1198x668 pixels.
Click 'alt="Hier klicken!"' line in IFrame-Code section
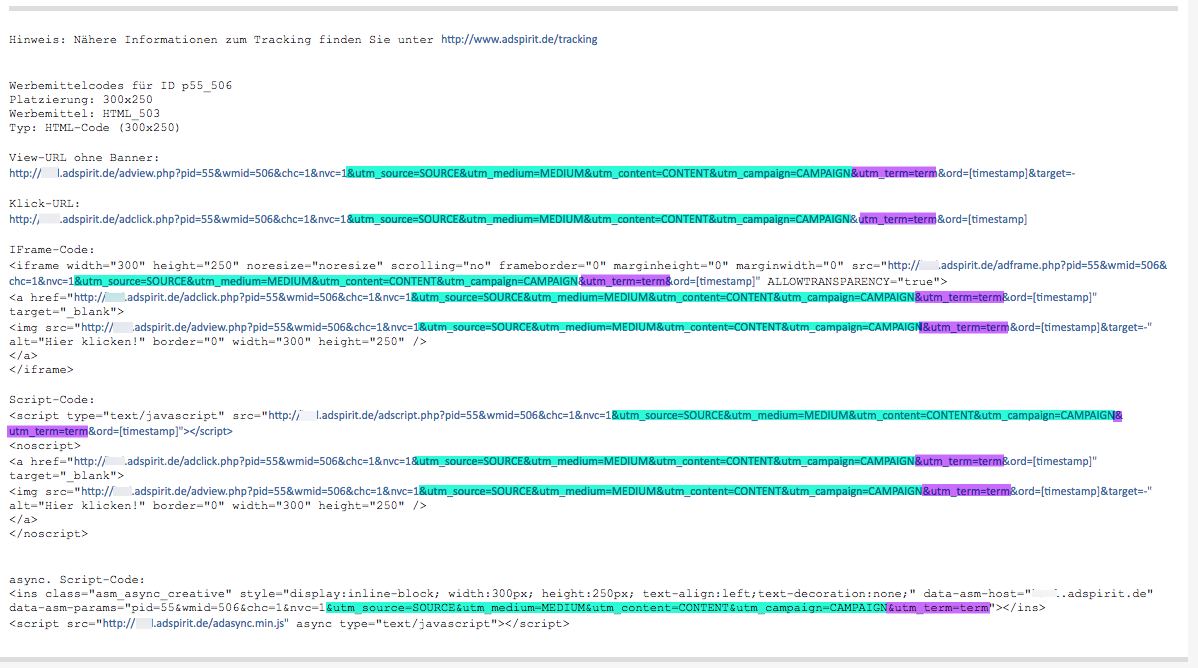[x=218, y=342]
